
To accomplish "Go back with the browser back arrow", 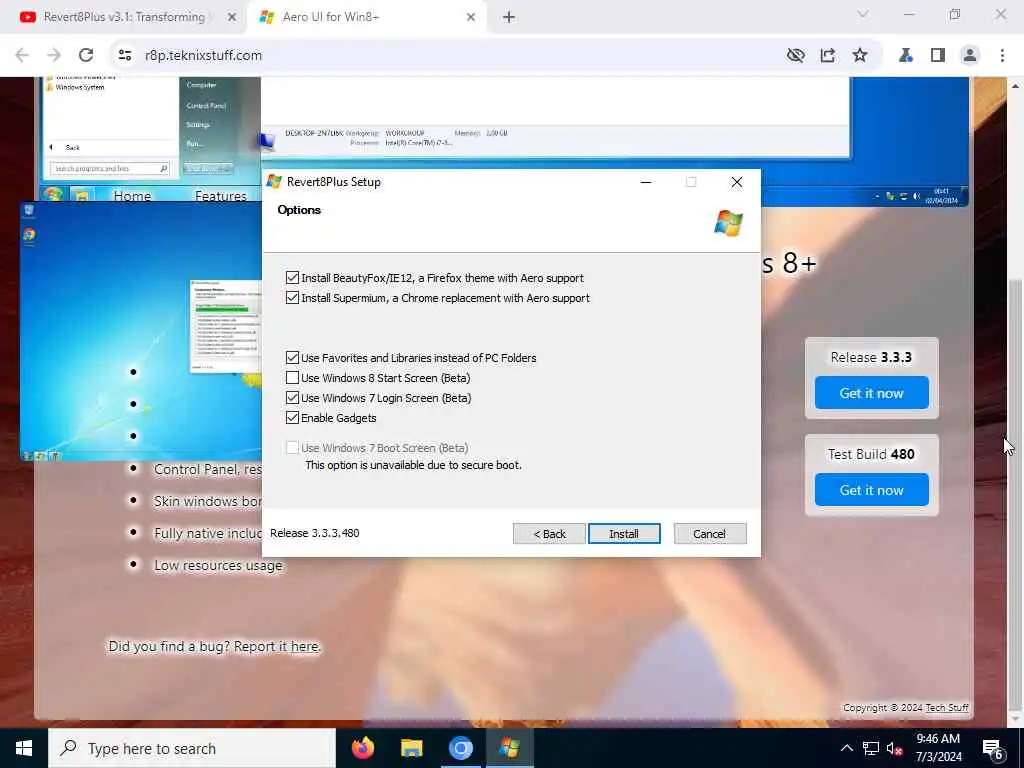I will pos(22,55).
